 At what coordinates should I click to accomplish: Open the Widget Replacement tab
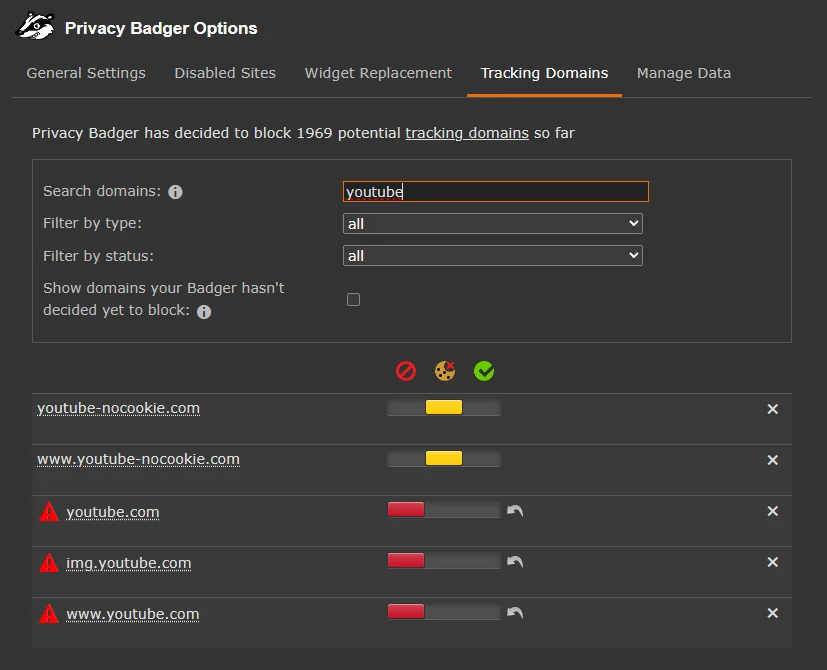(x=378, y=73)
